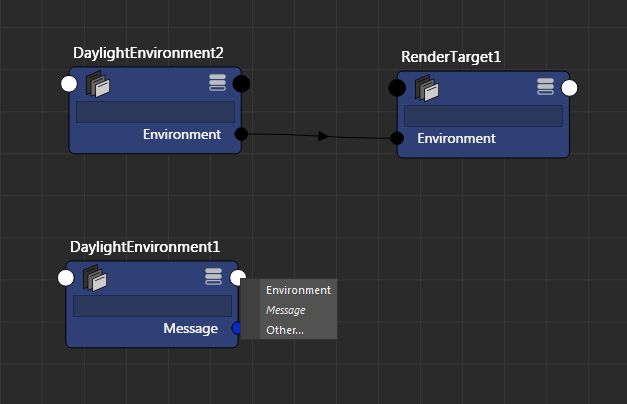Select Other... in the popup menu
This screenshot has width=627, height=404.
[285, 330]
